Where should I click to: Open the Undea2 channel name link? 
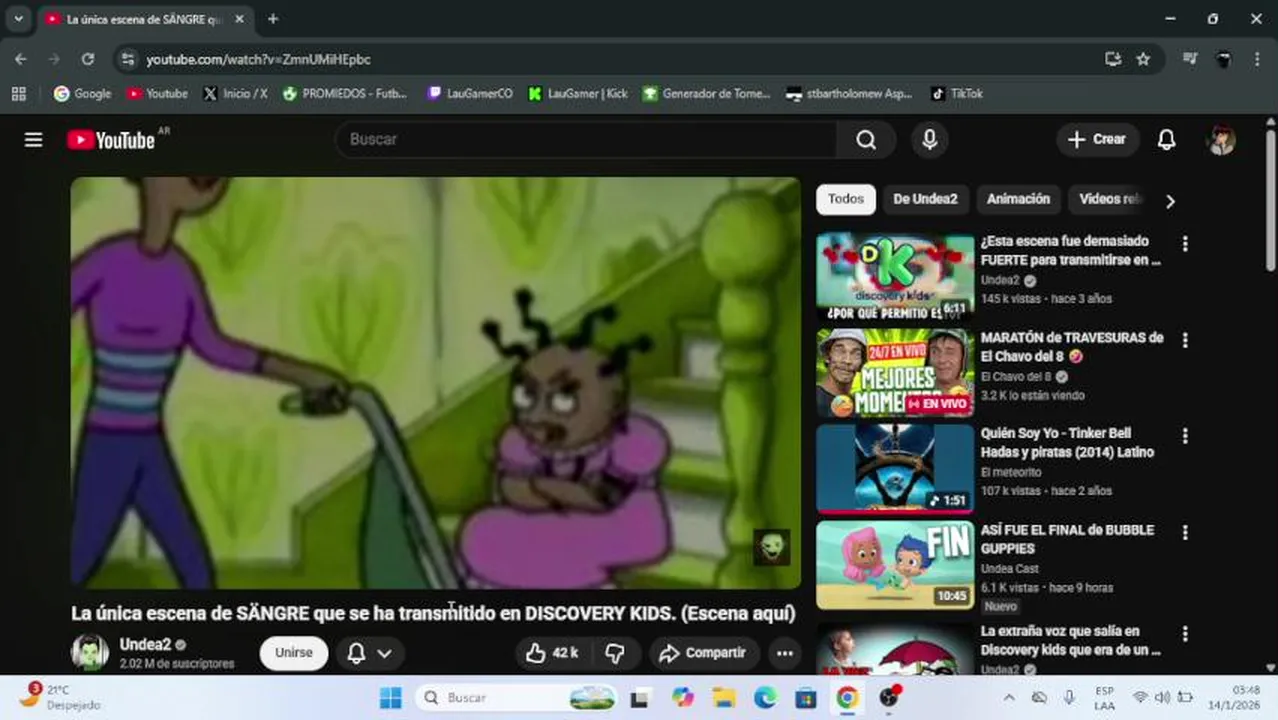point(145,644)
